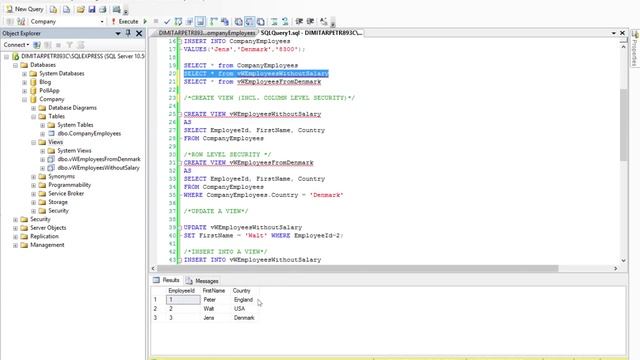This screenshot has height=360, width=640.
Task: Switch to SQLQuery1.sql tab
Action: point(311,33)
